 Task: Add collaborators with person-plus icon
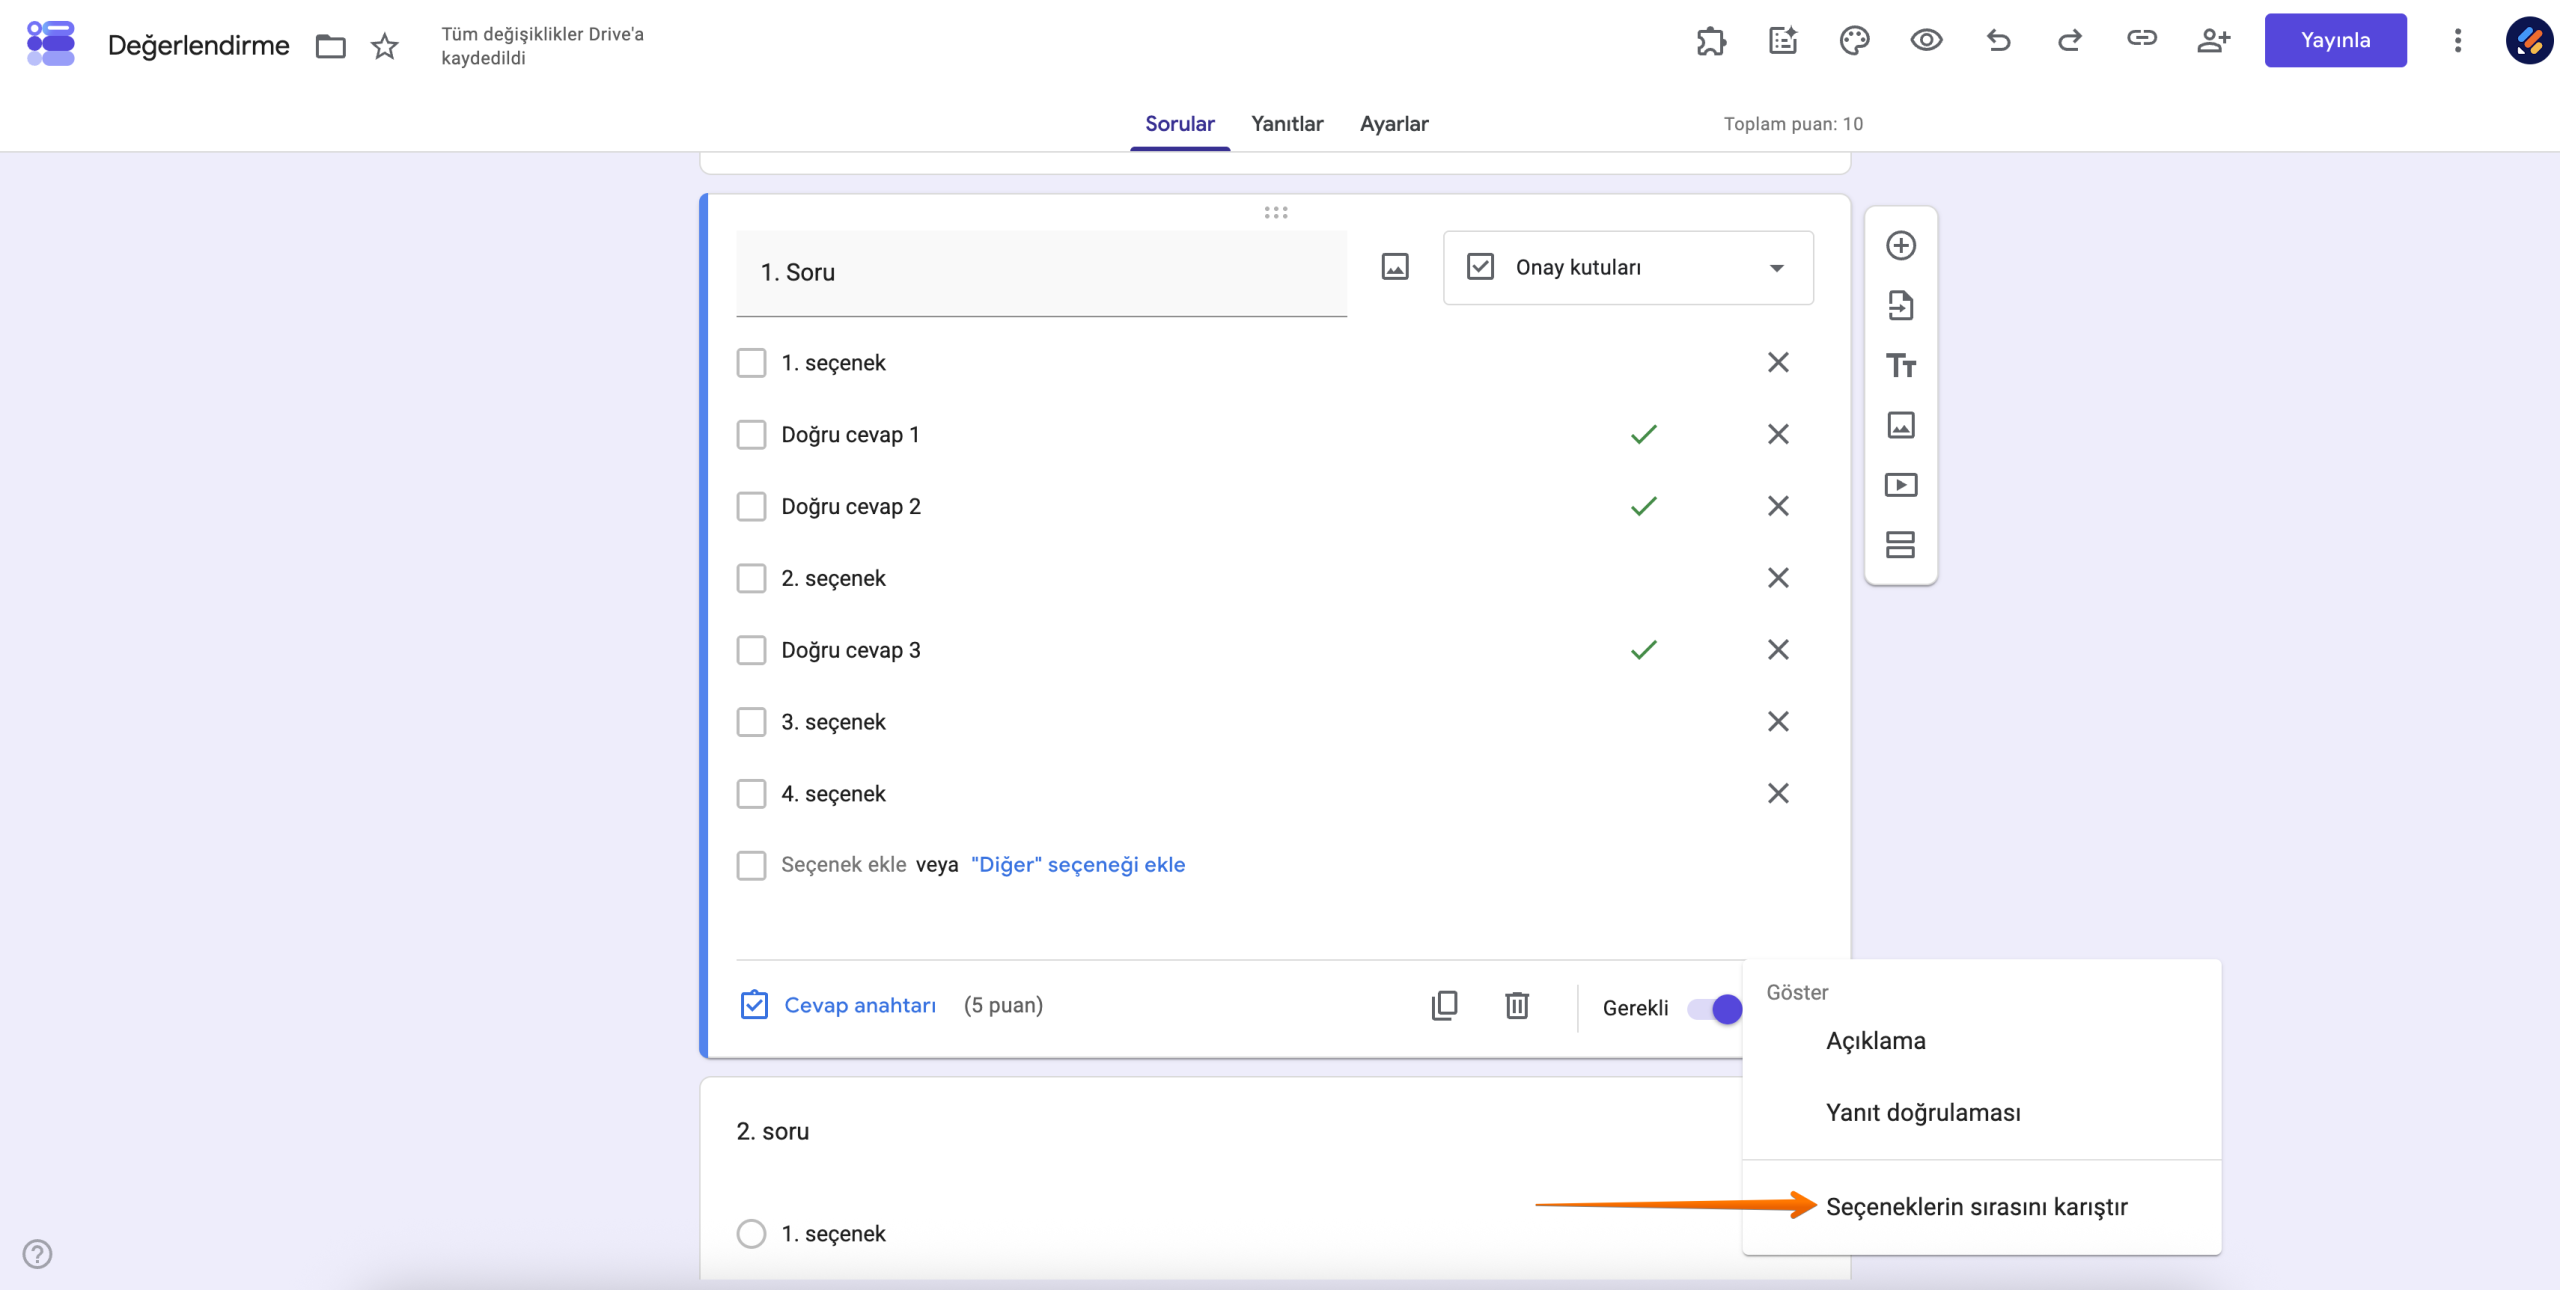pos(2213,41)
